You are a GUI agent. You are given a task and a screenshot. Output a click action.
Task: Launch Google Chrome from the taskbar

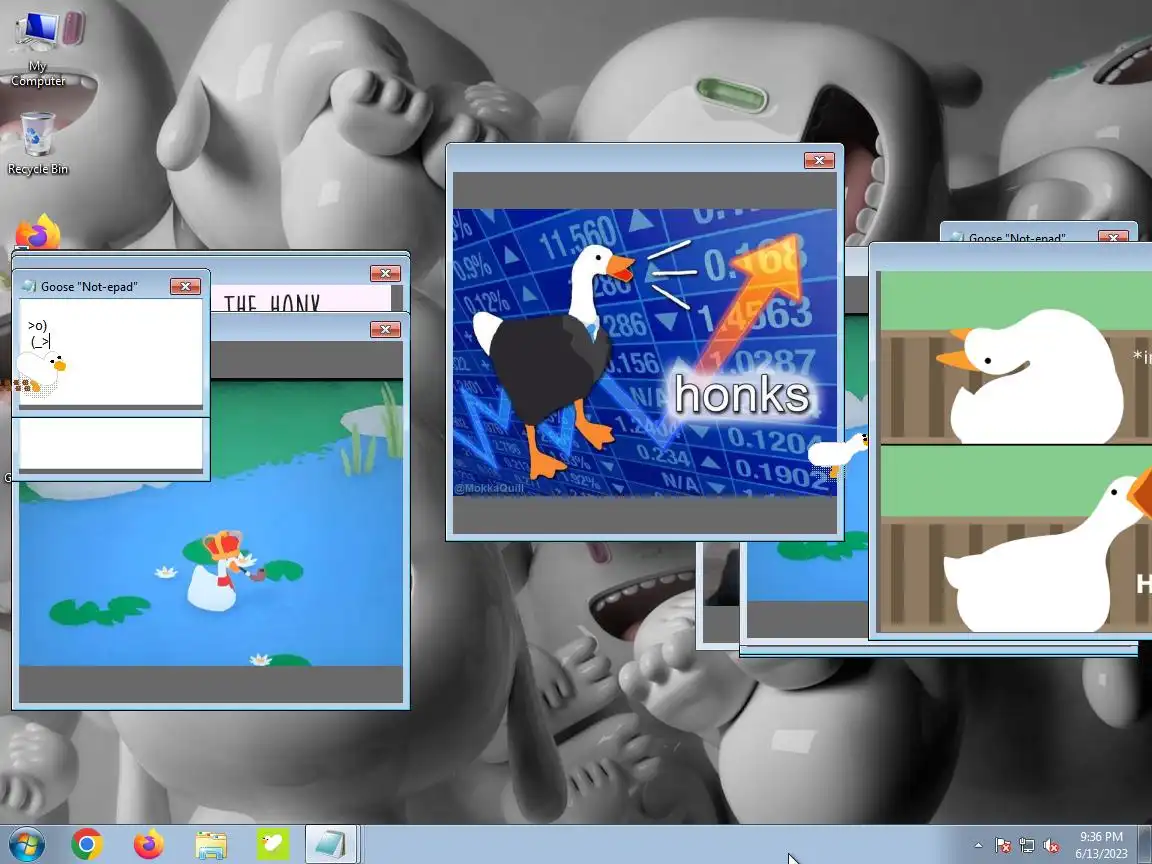[x=87, y=844]
